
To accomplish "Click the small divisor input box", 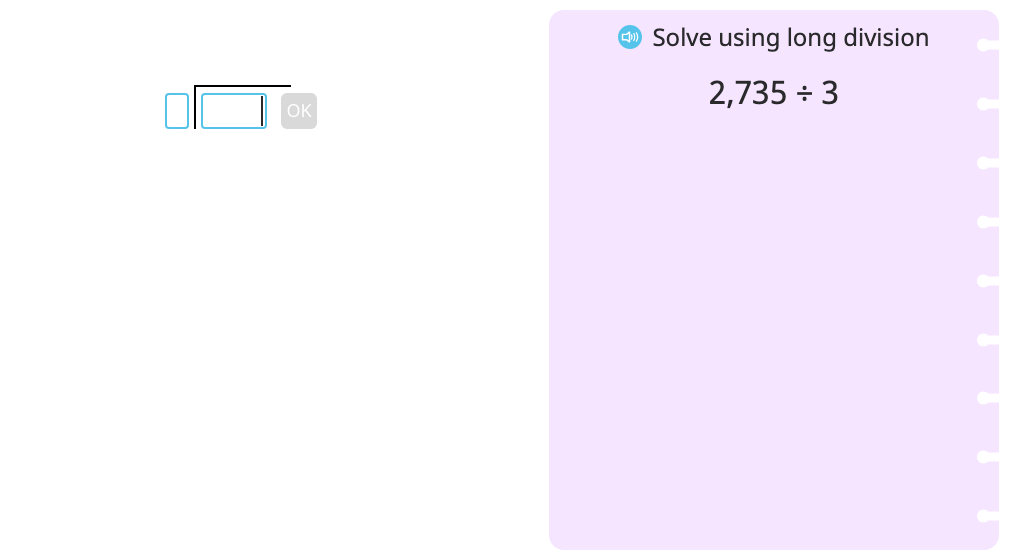I will pos(177,111).
